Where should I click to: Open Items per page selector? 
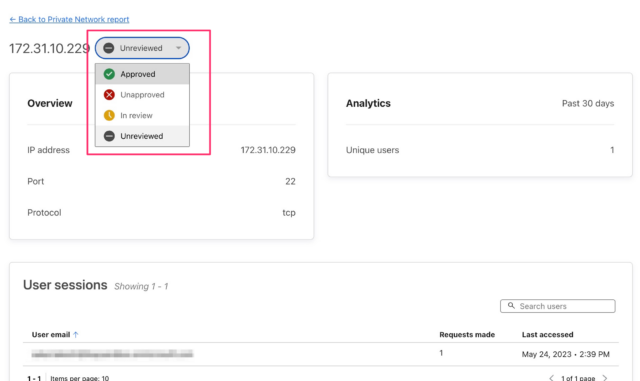pyautogui.click(x=80, y=378)
